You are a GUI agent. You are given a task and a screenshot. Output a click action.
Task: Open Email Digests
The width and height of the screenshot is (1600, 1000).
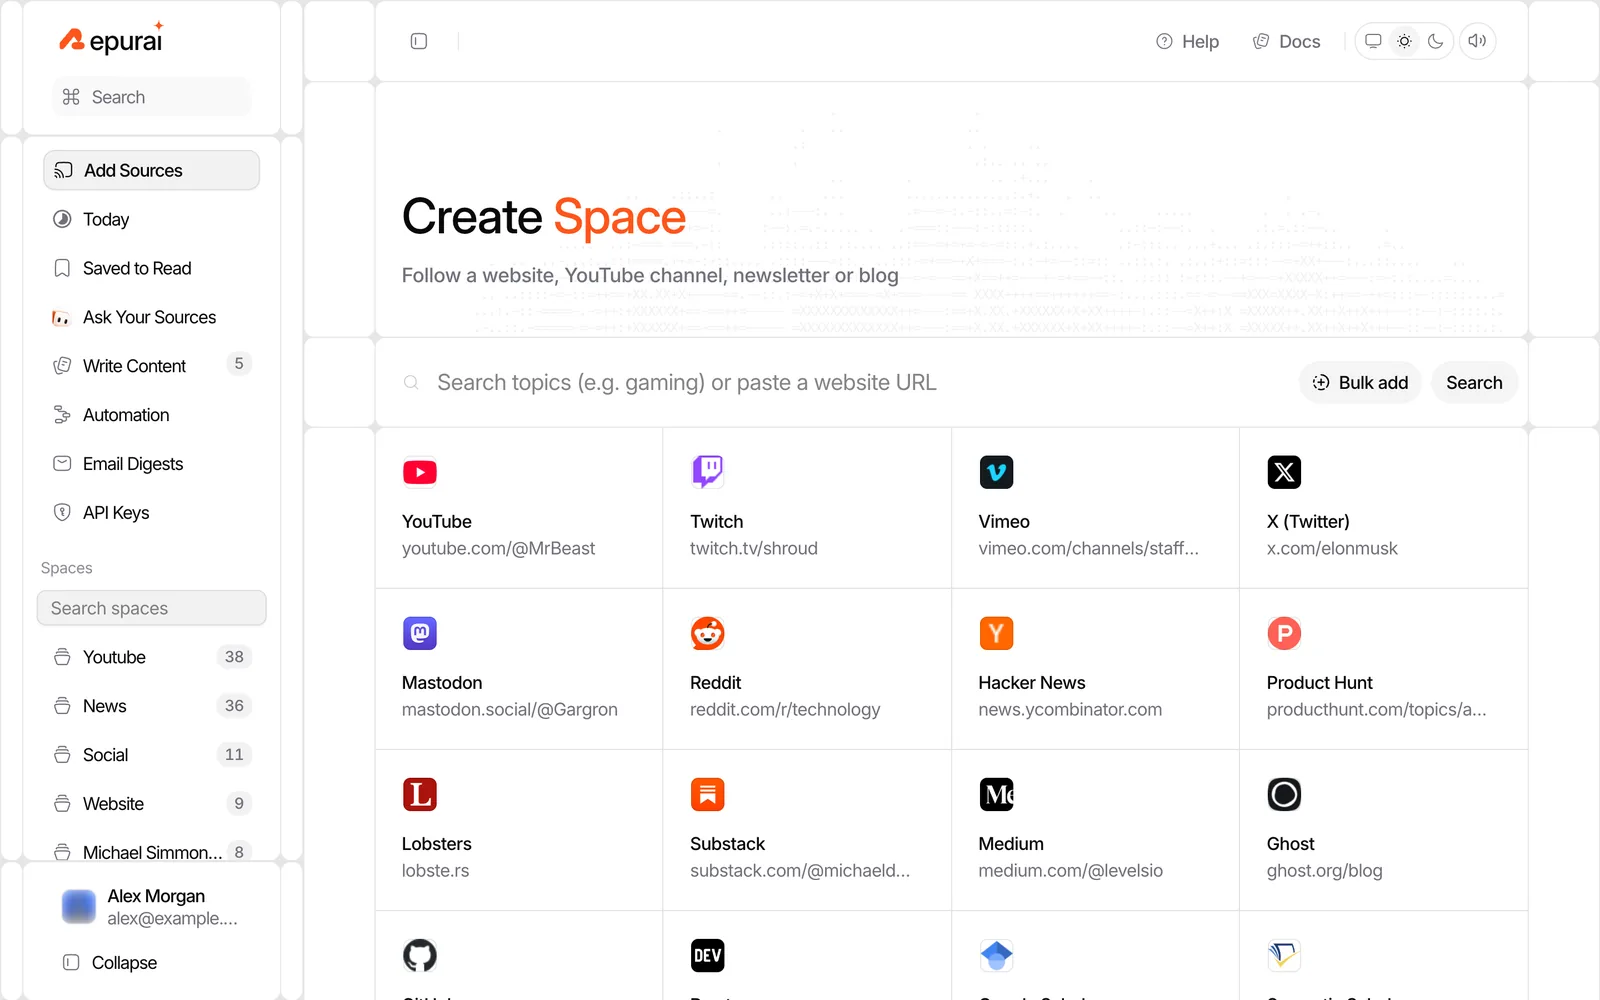pos(151,464)
